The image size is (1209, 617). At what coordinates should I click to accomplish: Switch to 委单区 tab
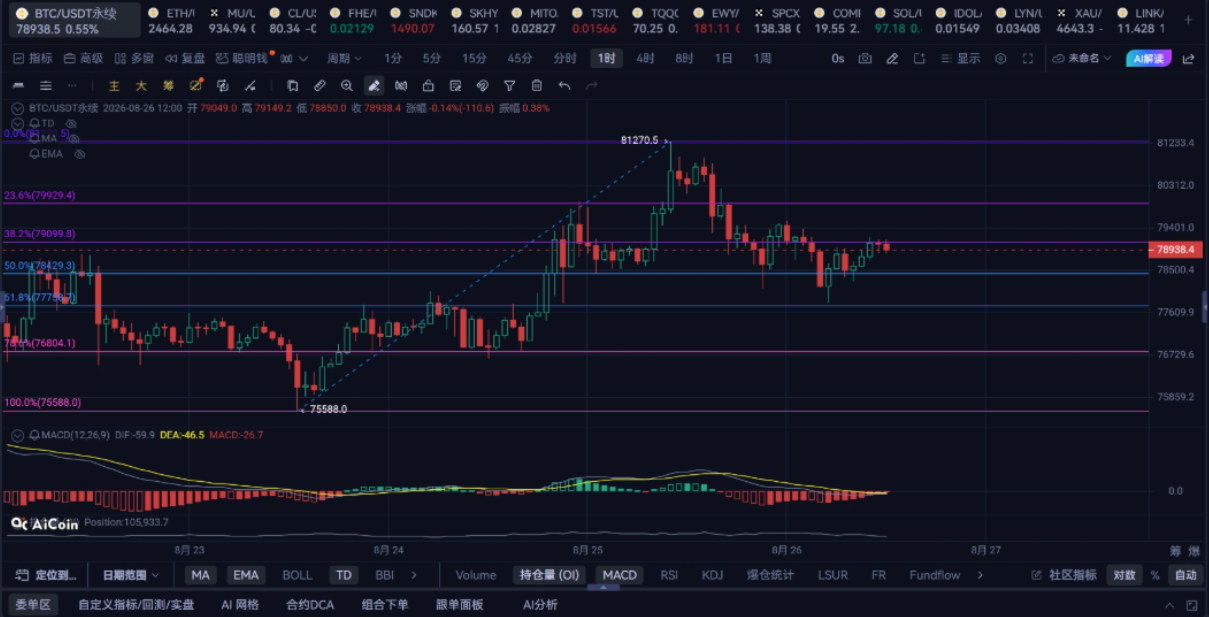pos(34,604)
